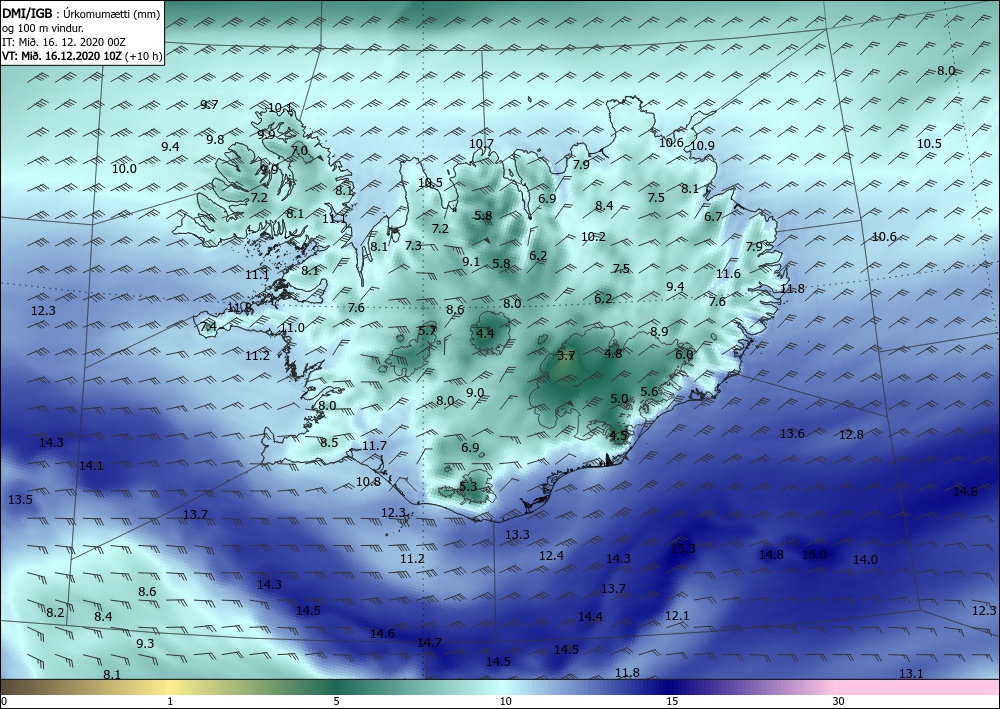Select the 7.0 value on the map

click(x=299, y=151)
